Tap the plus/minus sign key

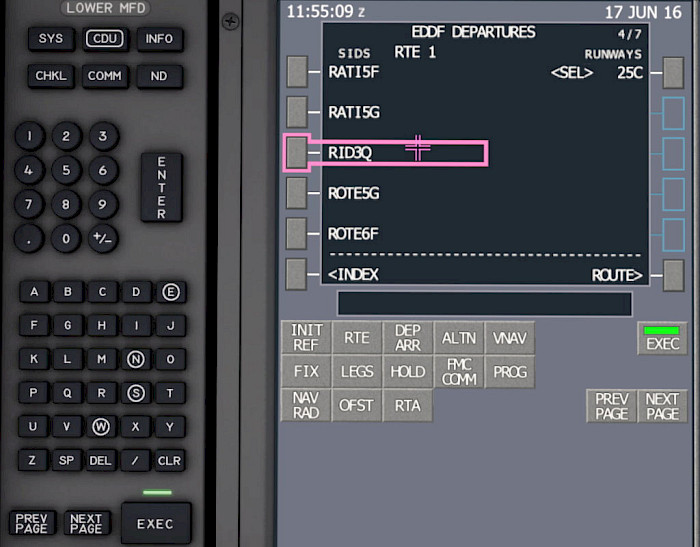103,238
